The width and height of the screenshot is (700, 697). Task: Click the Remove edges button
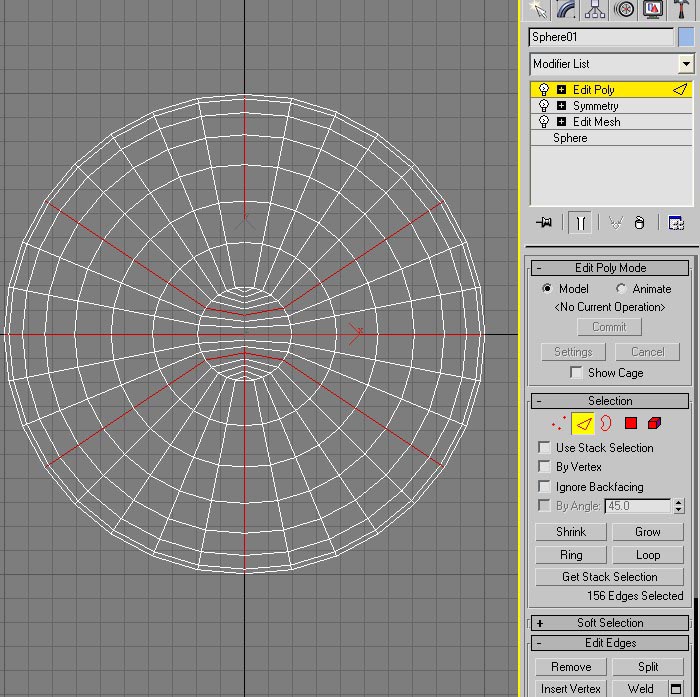(571, 667)
